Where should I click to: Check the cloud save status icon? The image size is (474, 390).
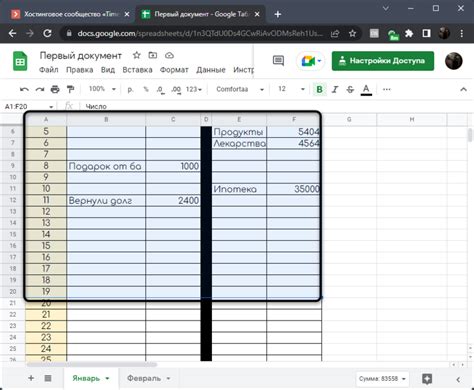(169, 55)
